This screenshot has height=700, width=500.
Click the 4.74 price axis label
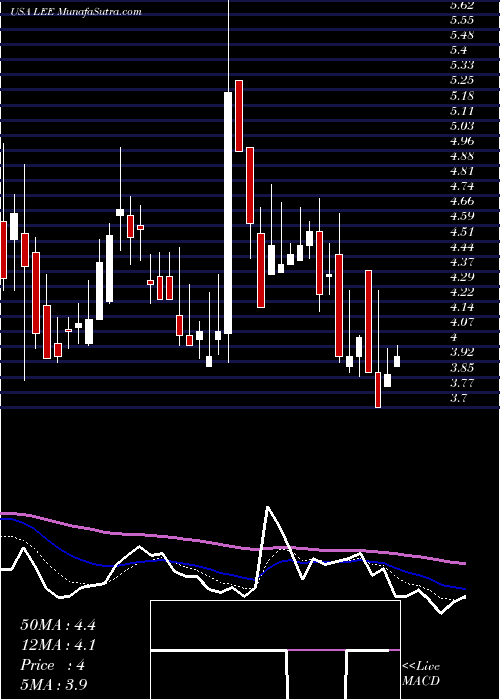coord(462,187)
